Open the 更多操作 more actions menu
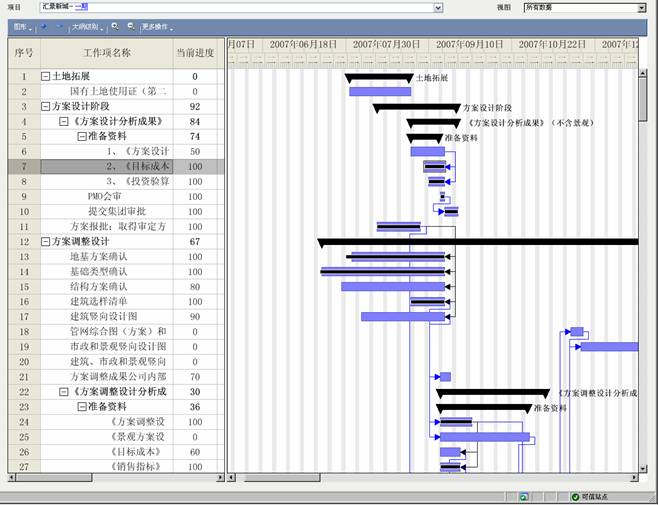Screen dimensions: 658x505 [155, 26]
